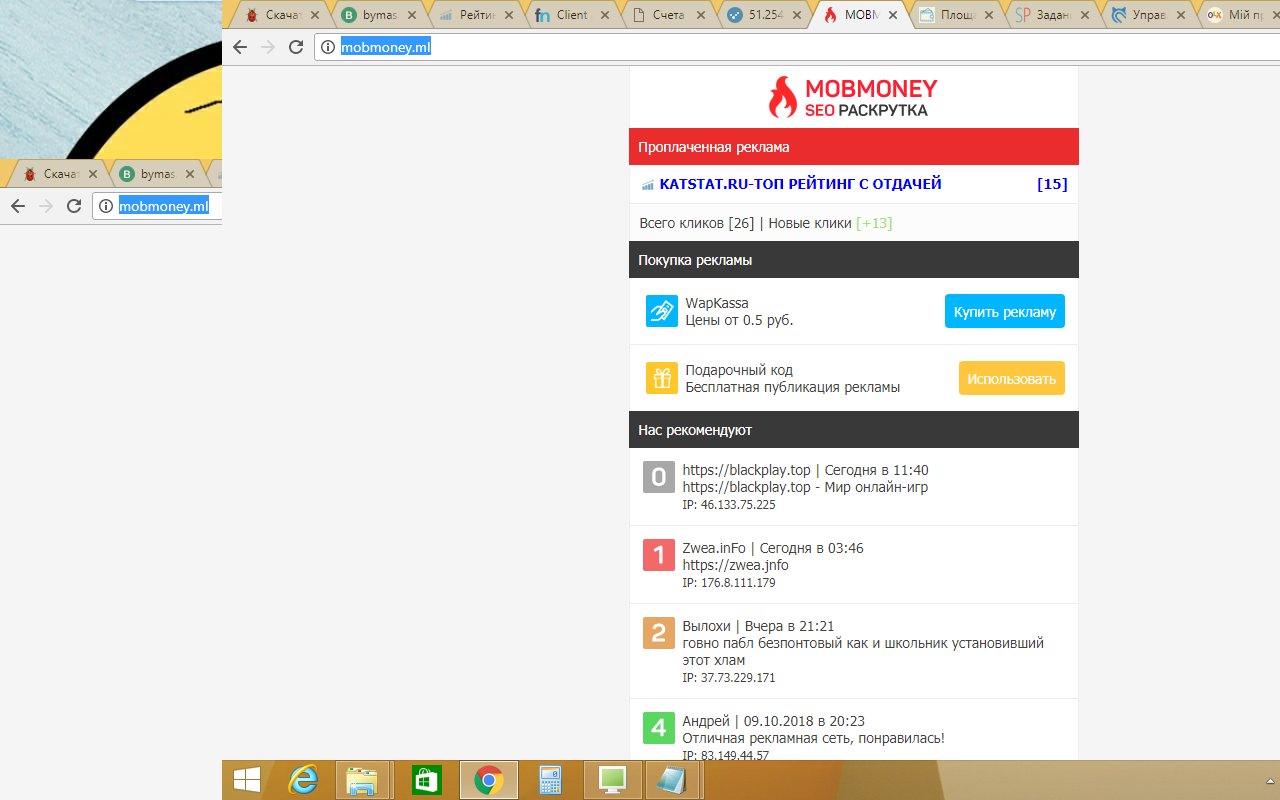Viewport: 1280px width, 800px height.
Task: Open the 51.254 browser tab
Action: 768,15
